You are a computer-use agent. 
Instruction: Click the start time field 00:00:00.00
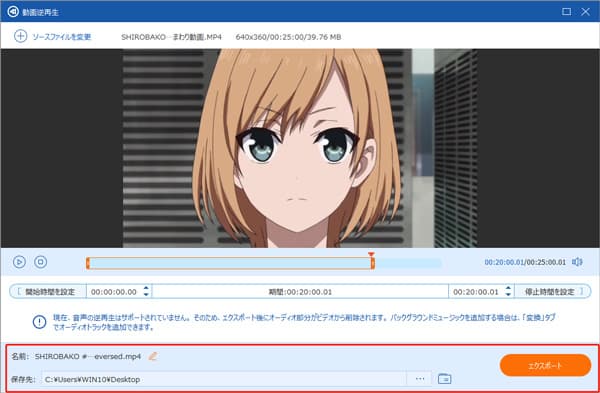tap(114, 292)
